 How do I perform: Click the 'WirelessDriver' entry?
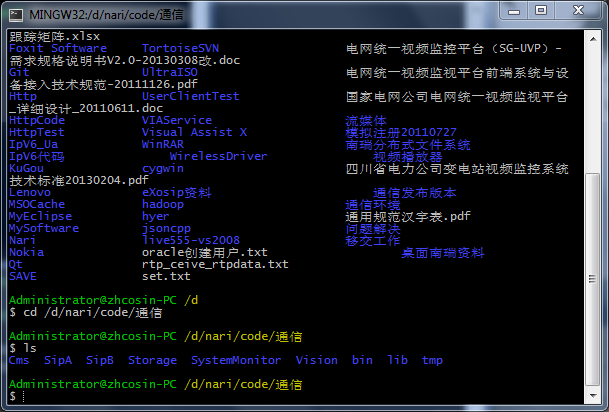pyautogui.click(x=218, y=156)
